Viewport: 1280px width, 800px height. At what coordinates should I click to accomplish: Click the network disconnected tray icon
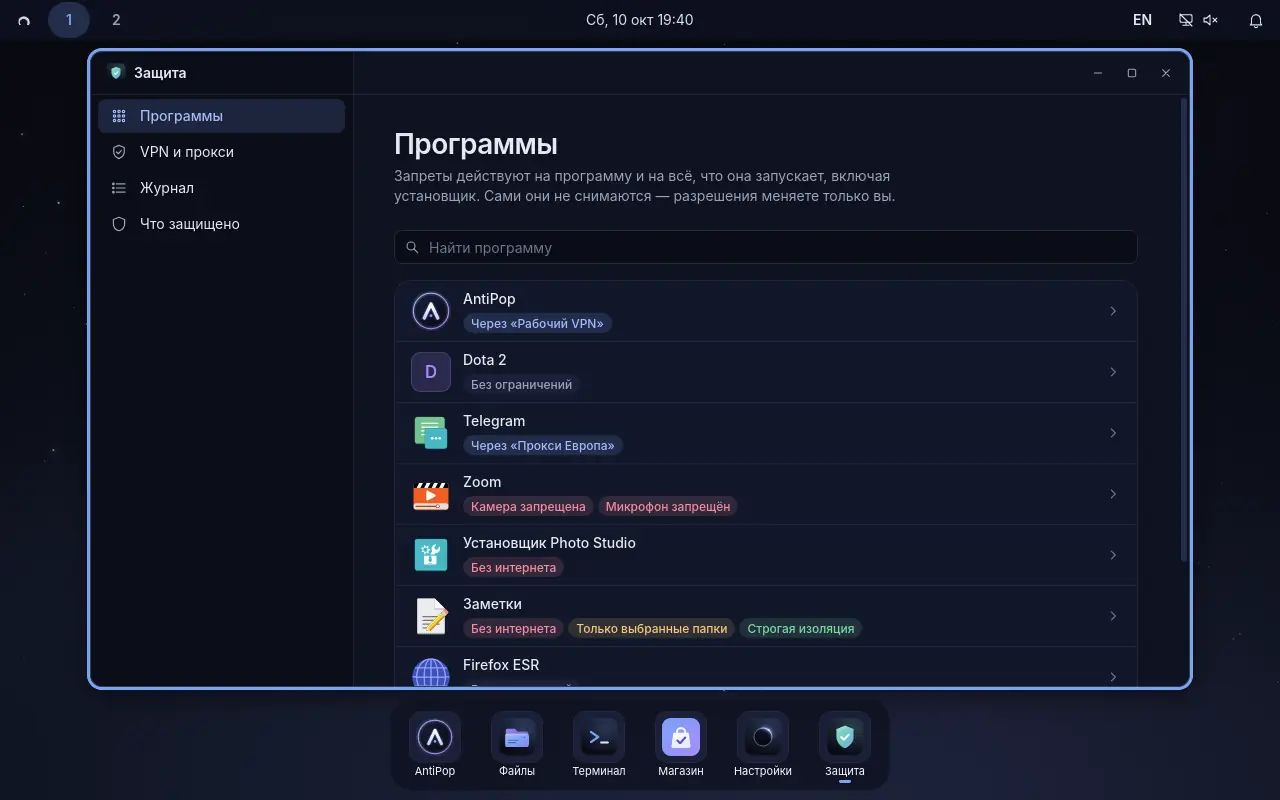[1186, 20]
